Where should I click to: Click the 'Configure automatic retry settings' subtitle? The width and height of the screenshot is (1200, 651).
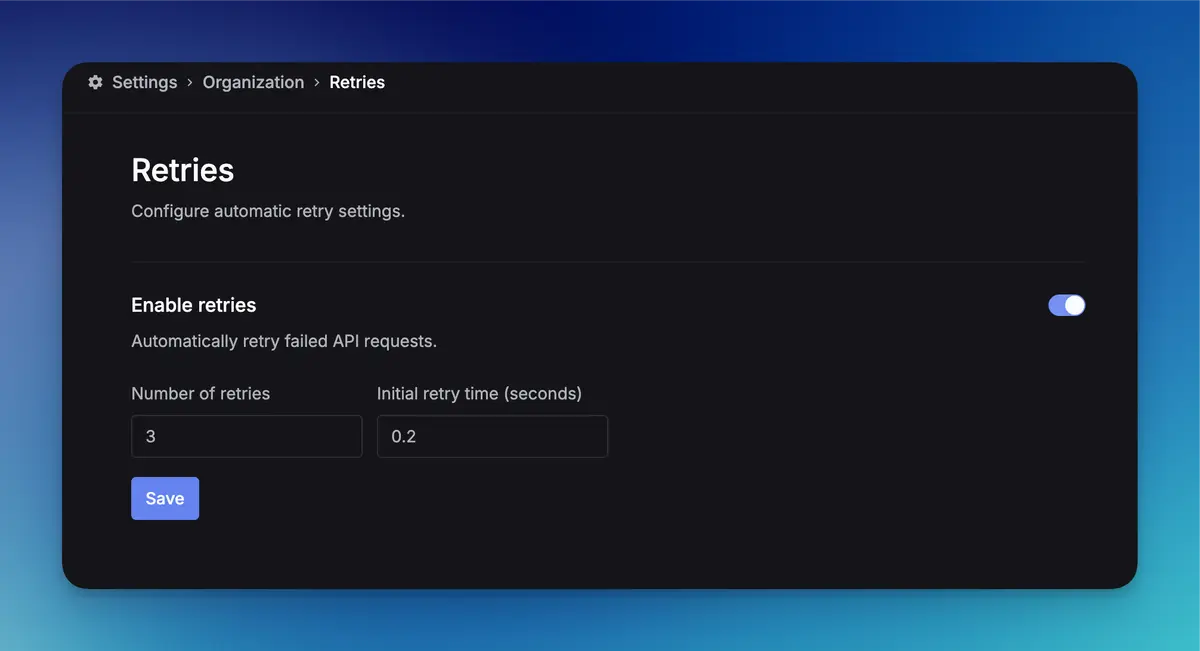(x=268, y=212)
